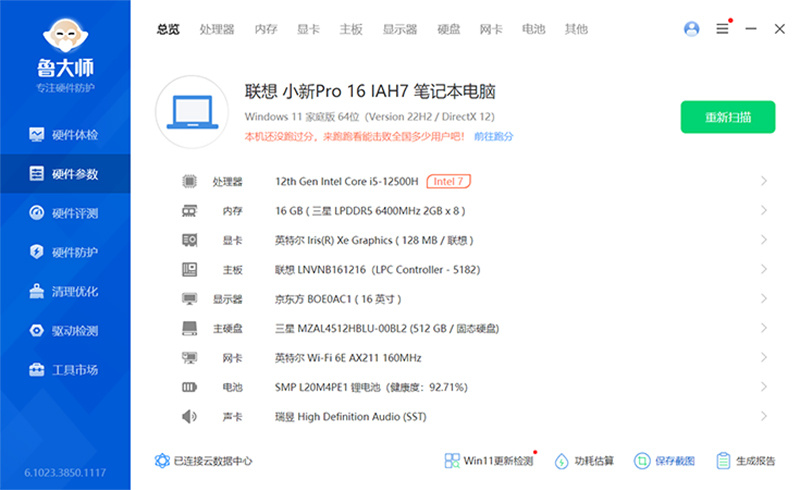Expand the 处理器 row chevron
Viewport: 800px width, 490px height.
[x=764, y=181]
